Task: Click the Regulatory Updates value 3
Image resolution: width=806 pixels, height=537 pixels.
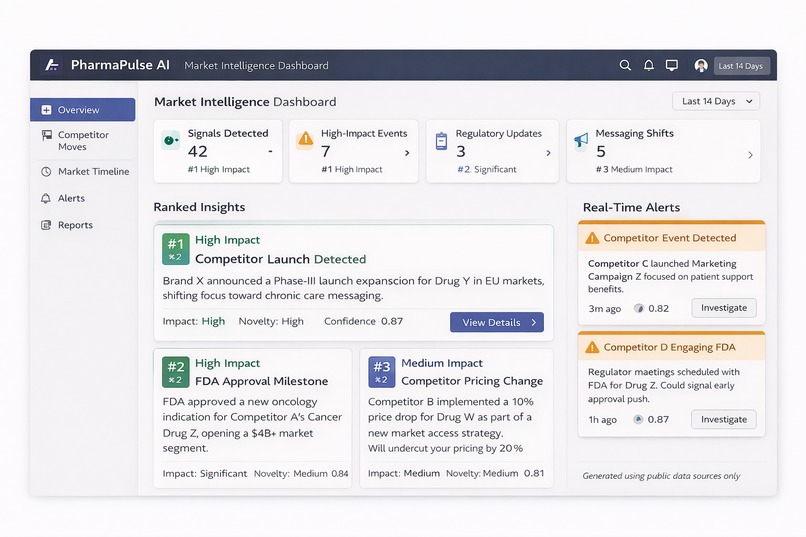Action: [x=461, y=152]
